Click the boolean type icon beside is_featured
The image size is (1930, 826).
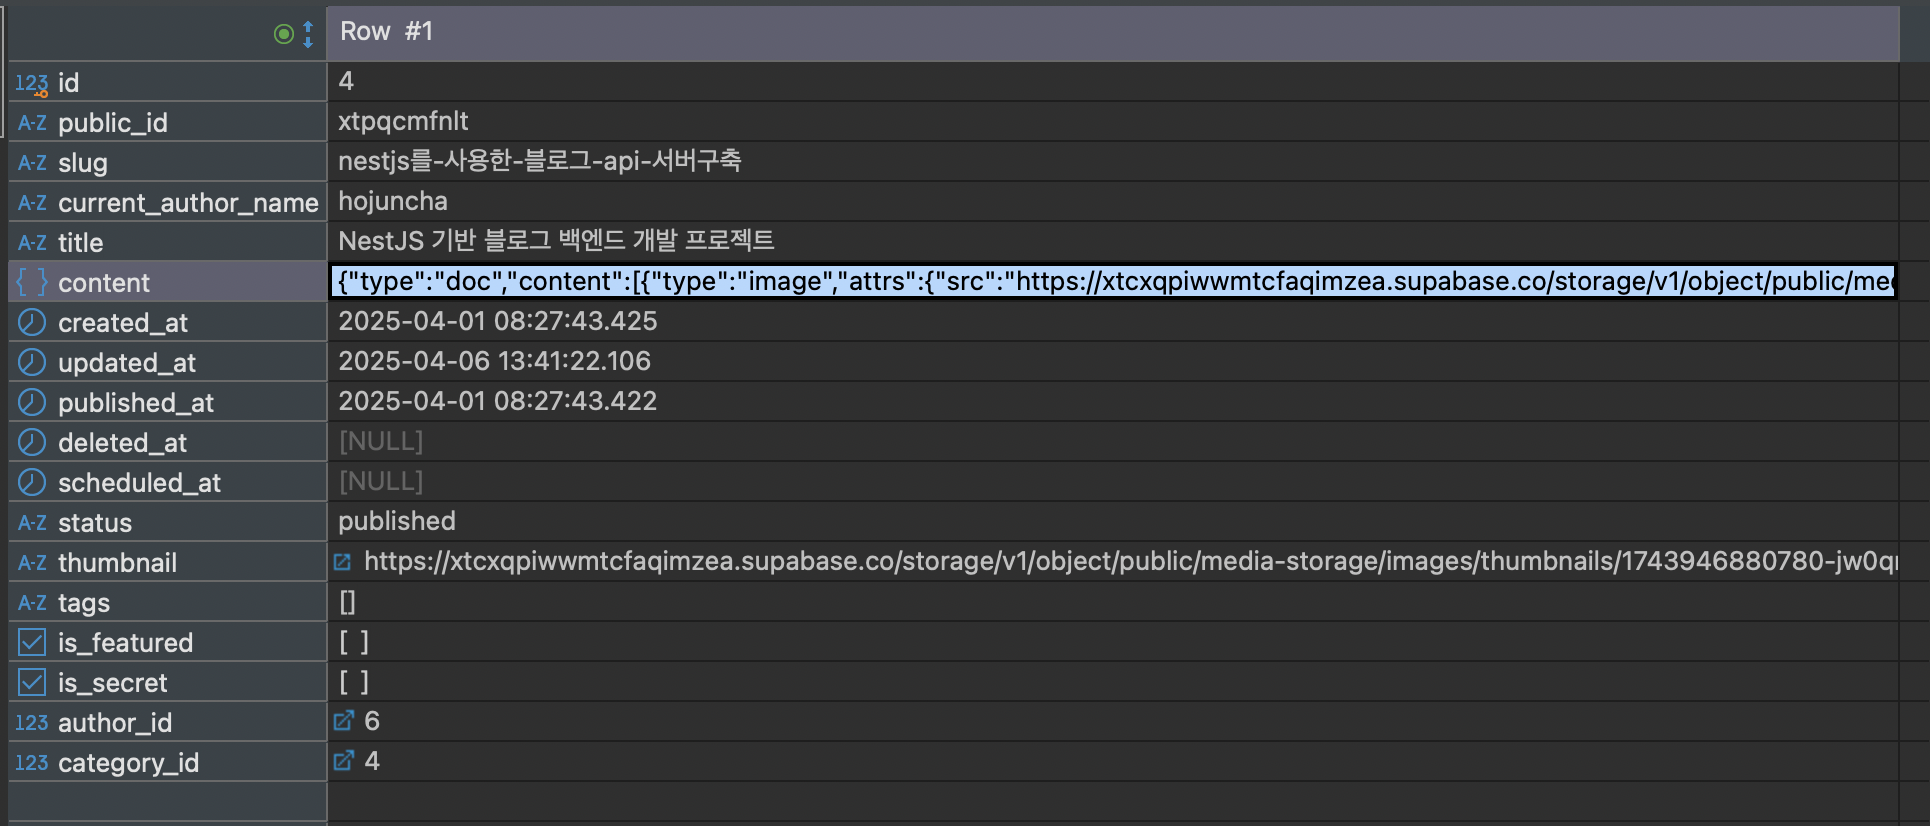[32, 642]
